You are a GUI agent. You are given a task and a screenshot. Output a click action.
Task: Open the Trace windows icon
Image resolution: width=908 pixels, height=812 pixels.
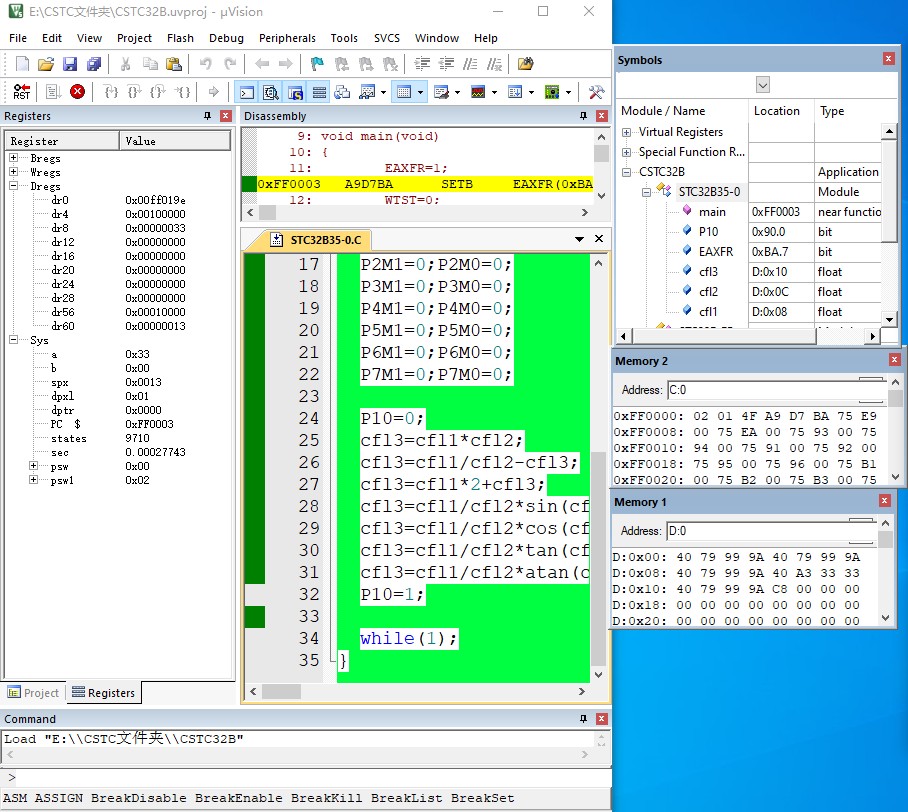click(515, 92)
